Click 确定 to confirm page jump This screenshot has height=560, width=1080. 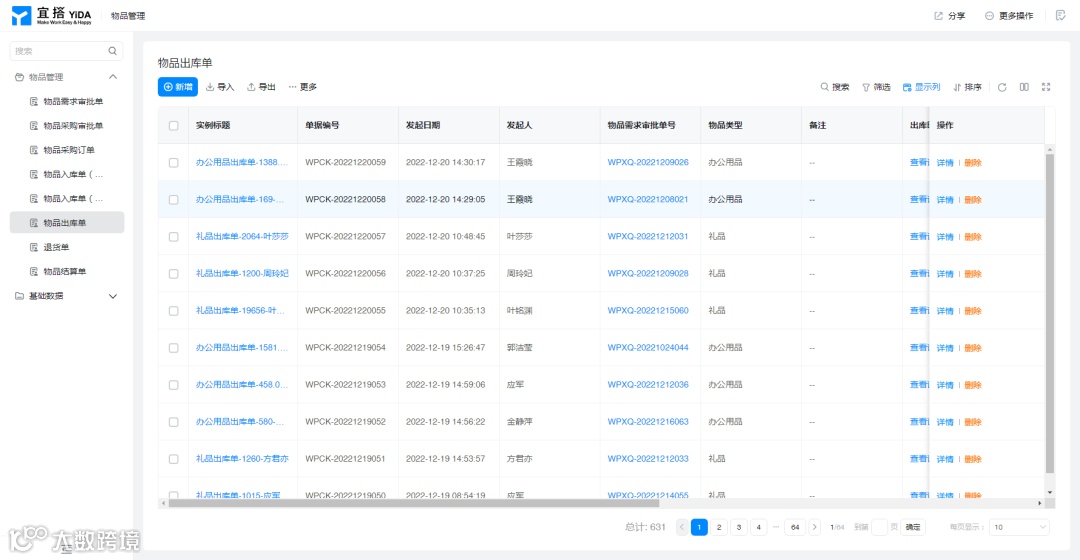(913, 527)
